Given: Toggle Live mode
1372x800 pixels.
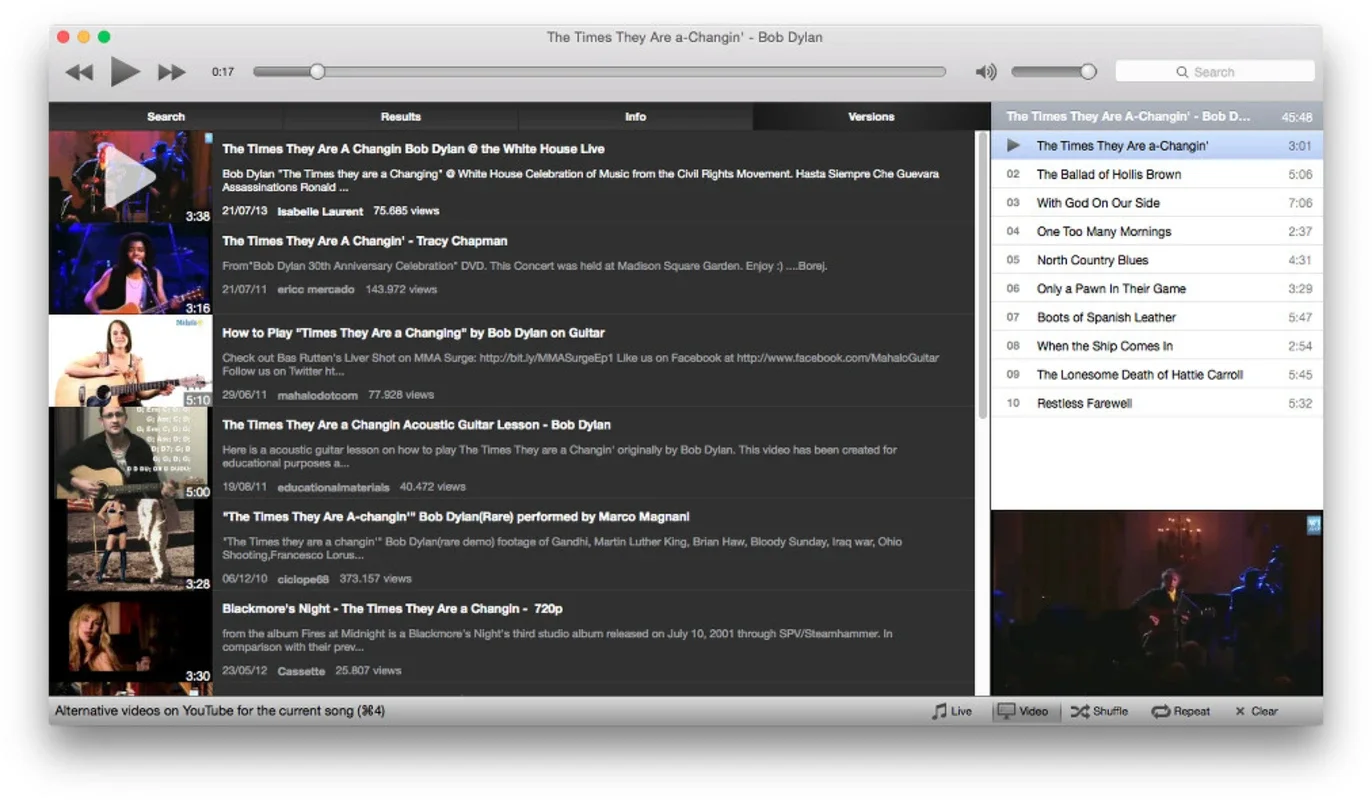Looking at the screenshot, I should point(952,711).
